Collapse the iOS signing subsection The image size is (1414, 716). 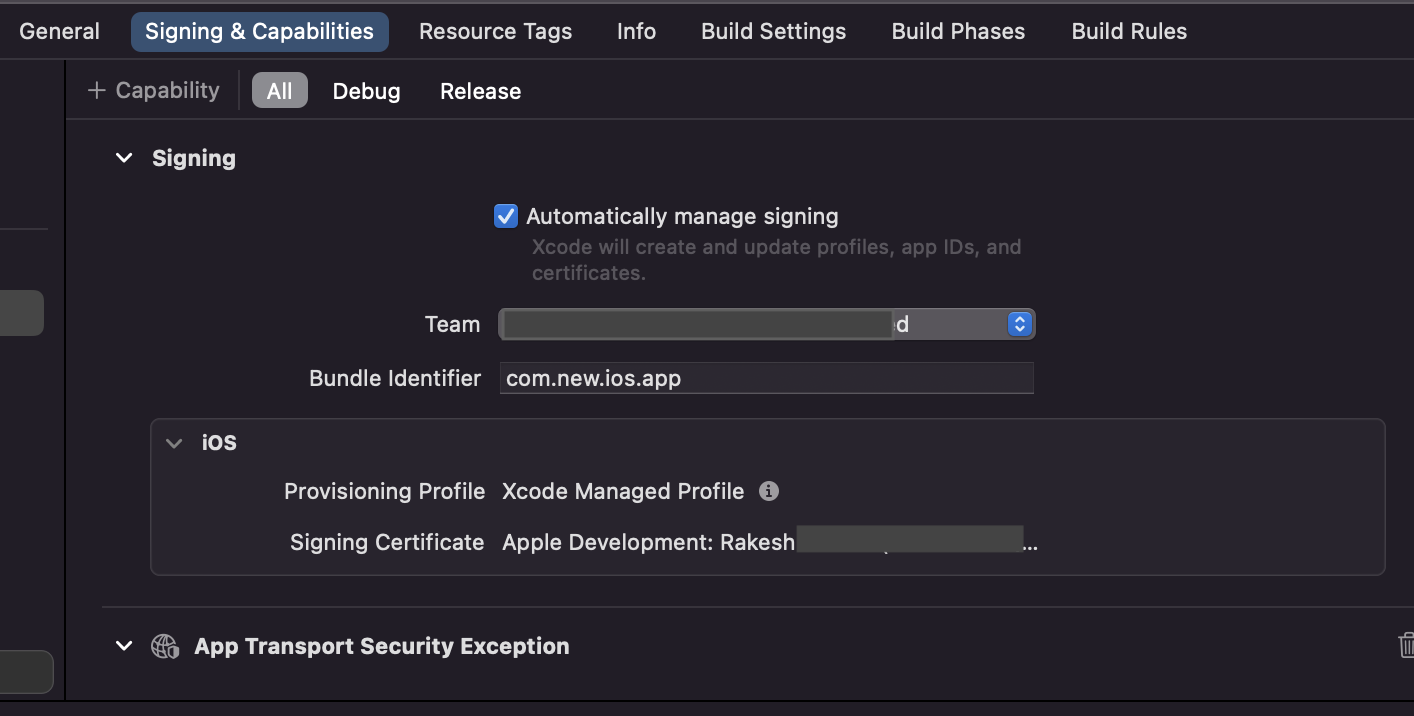pyautogui.click(x=175, y=443)
